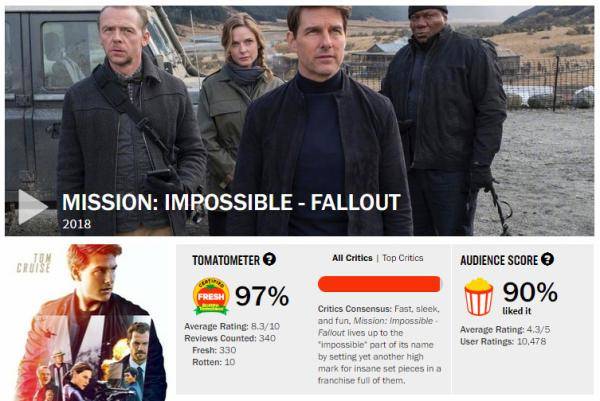Click the Reviews Counted: 340 text
This screenshot has height=401, width=600.
231,338
